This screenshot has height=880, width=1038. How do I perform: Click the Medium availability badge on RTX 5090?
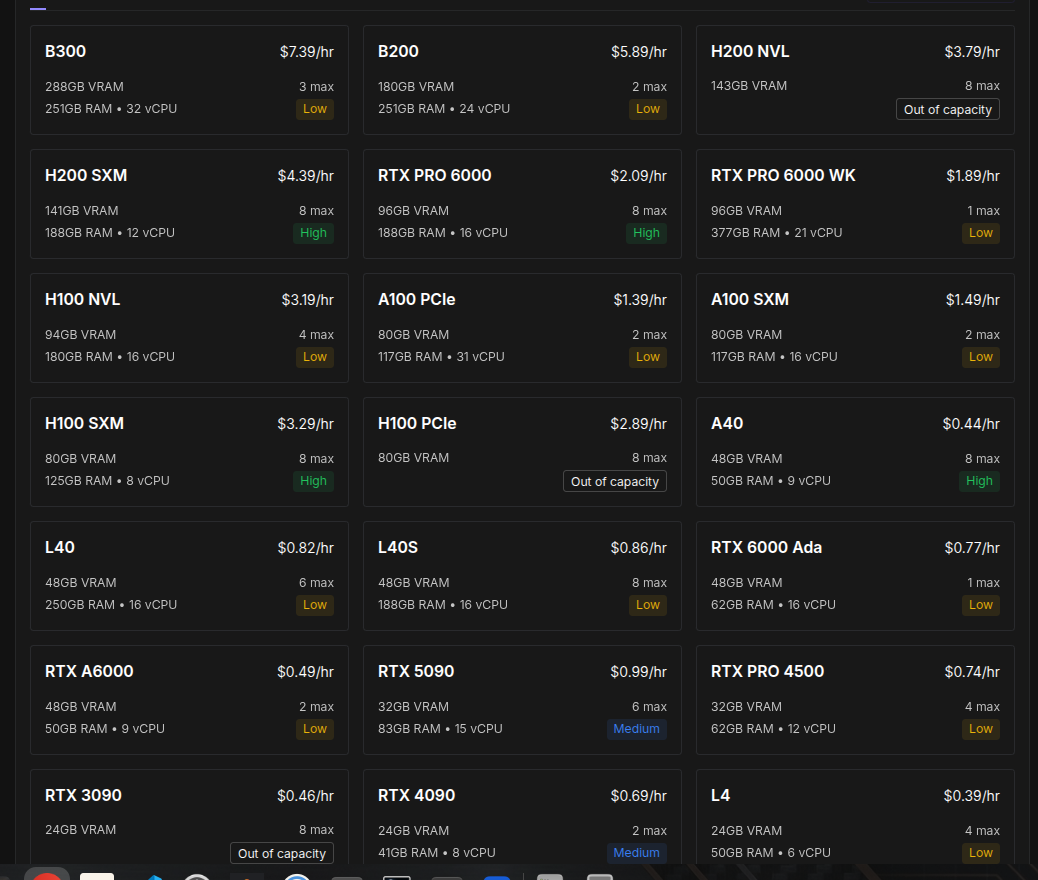(x=636, y=729)
